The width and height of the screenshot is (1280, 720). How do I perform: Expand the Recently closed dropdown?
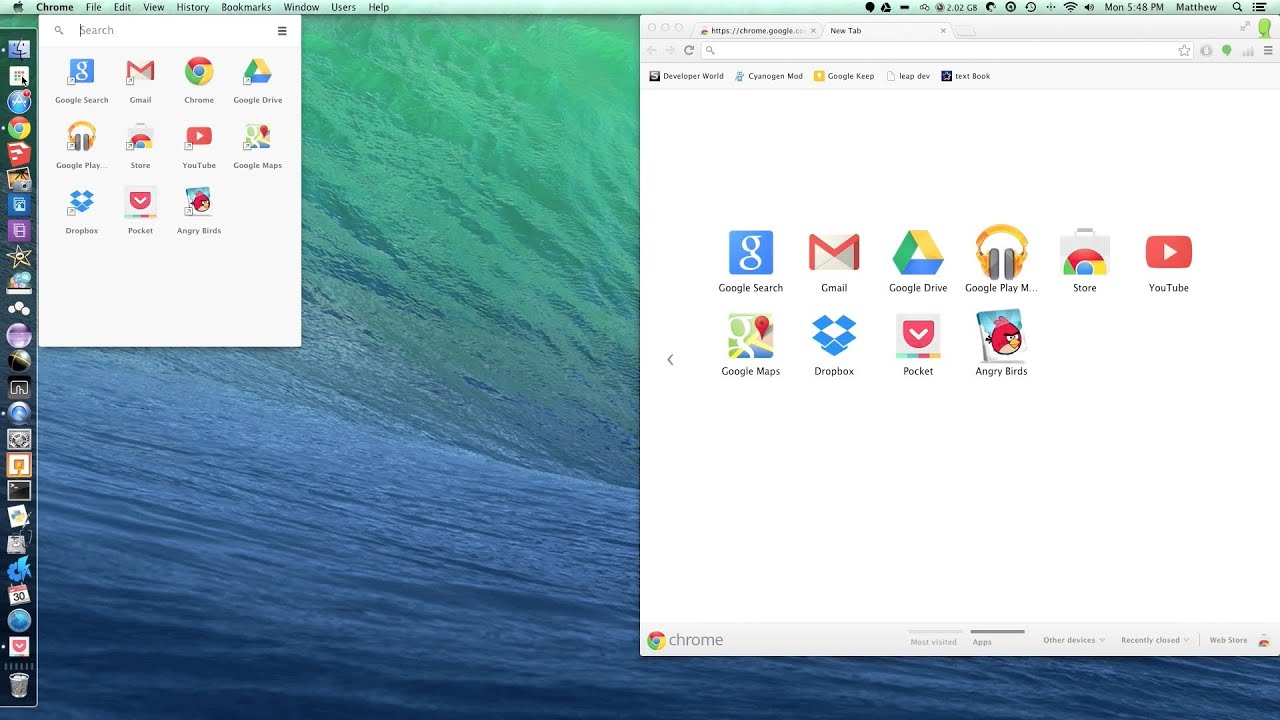[1155, 640]
